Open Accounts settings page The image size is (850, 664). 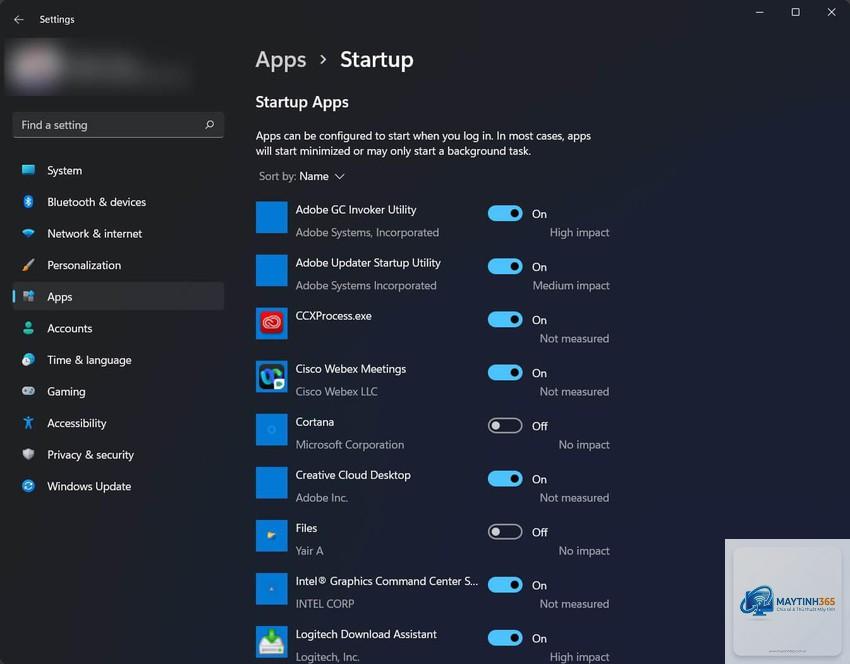(x=118, y=328)
